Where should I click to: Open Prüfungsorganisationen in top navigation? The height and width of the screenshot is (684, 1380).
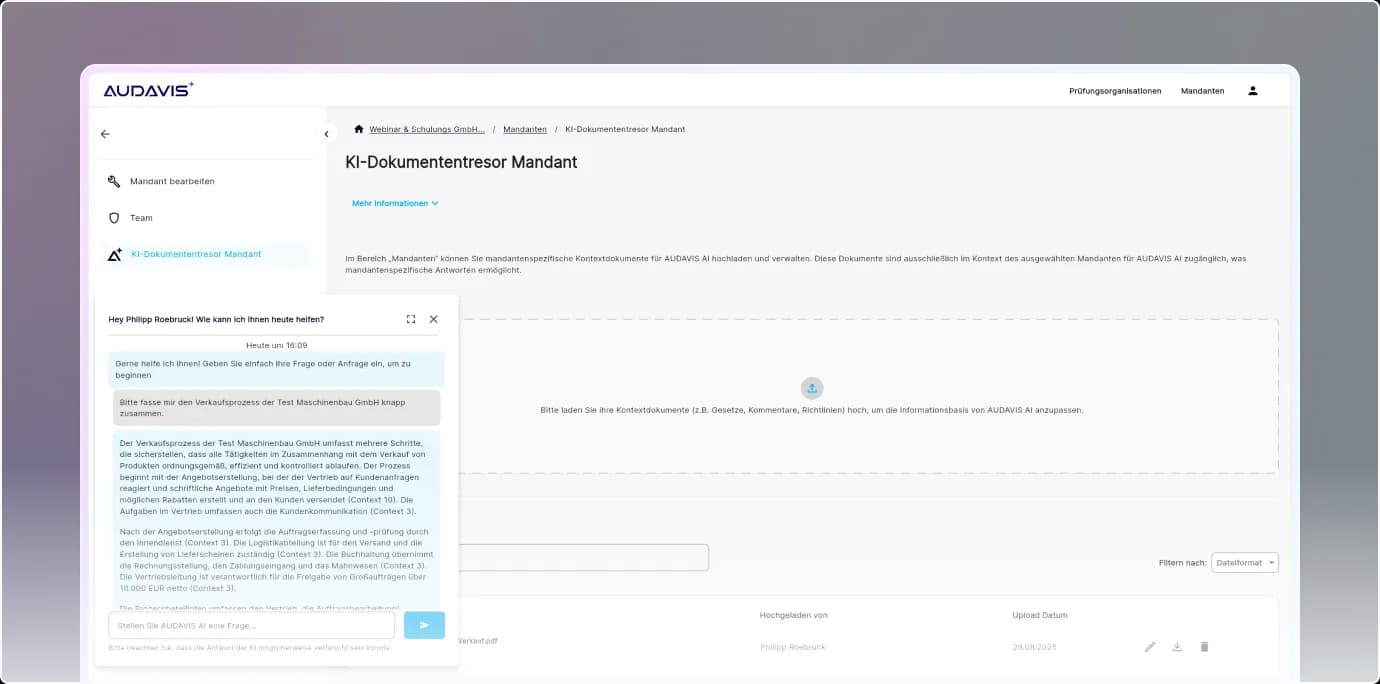1115,91
